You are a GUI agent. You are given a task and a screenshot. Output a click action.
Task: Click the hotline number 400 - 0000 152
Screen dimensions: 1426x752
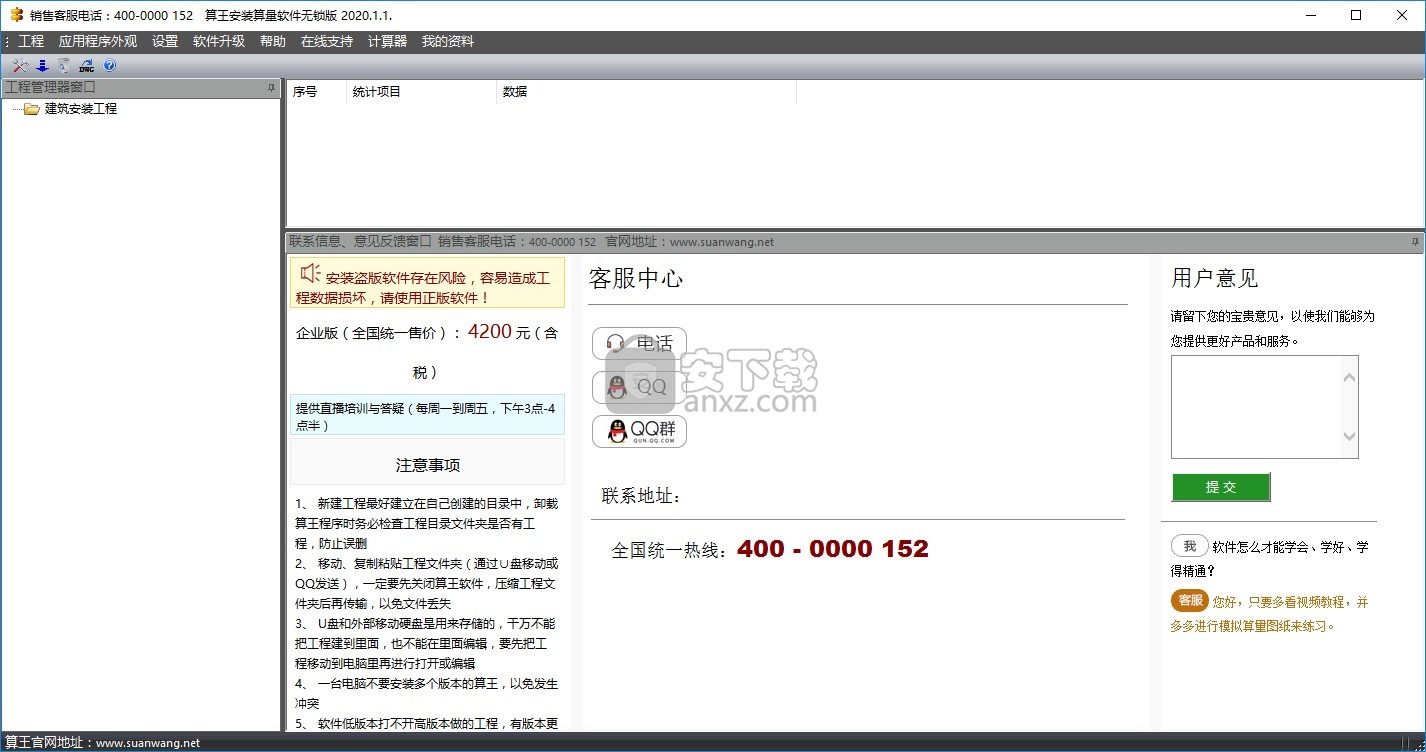click(833, 549)
